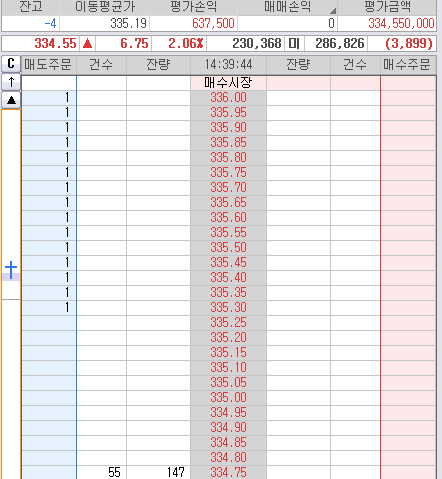
Task: Click the ask count 55 at 334.75
Action: click(x=114, y=472)
